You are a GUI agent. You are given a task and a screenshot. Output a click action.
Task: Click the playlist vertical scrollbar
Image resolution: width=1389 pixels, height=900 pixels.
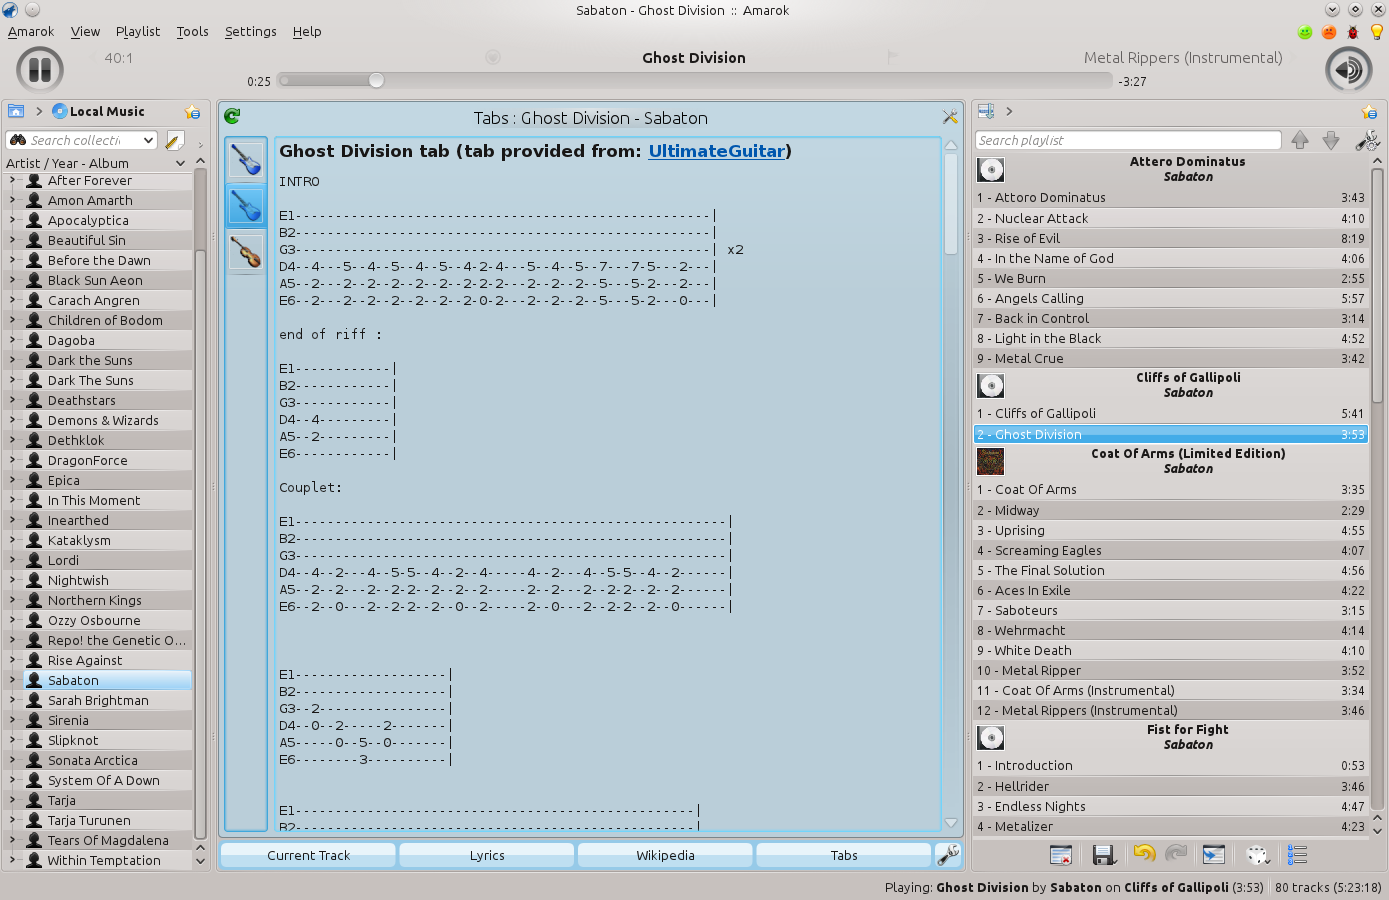click(x=1377, y=285)
